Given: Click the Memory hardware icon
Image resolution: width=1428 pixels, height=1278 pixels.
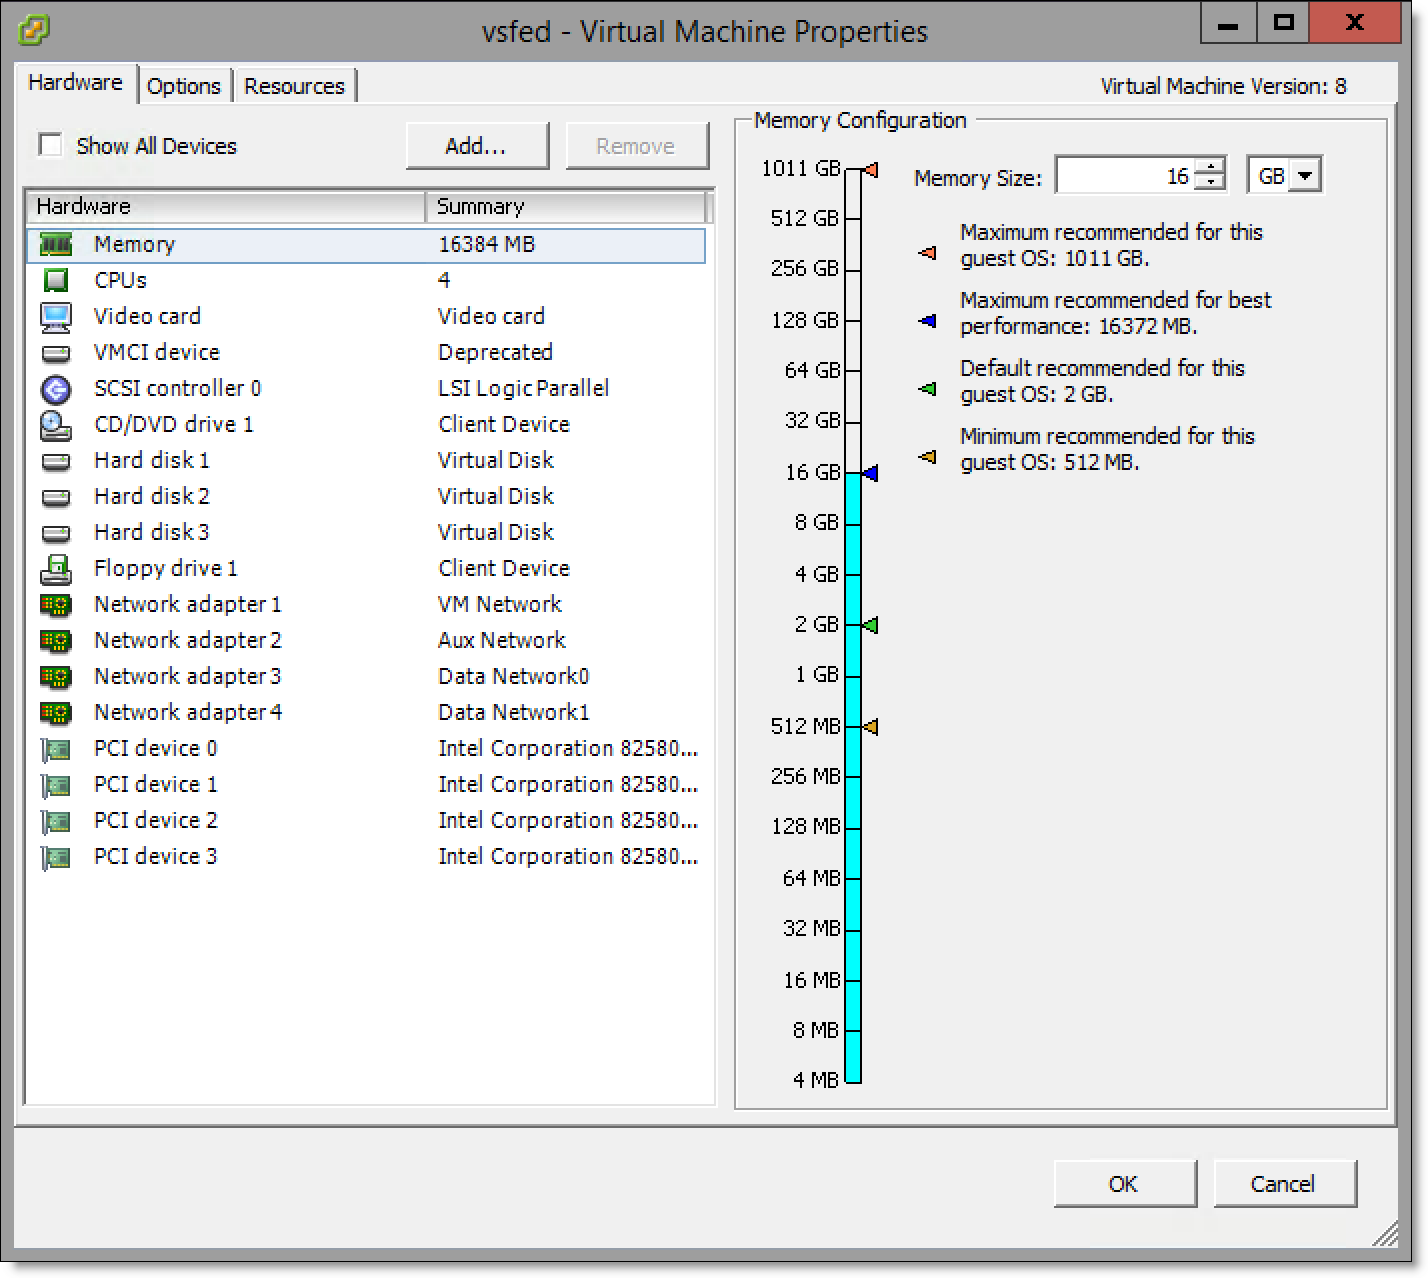Looking at the screenshot, I should pos(56,245).
